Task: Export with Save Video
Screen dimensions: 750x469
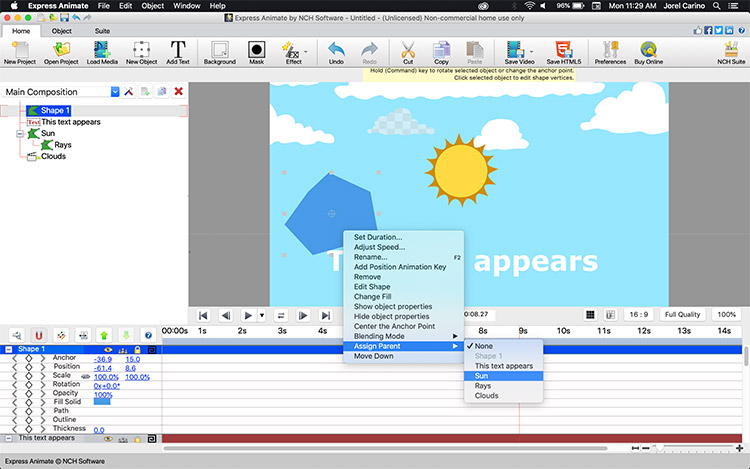Action: (517, 53)
